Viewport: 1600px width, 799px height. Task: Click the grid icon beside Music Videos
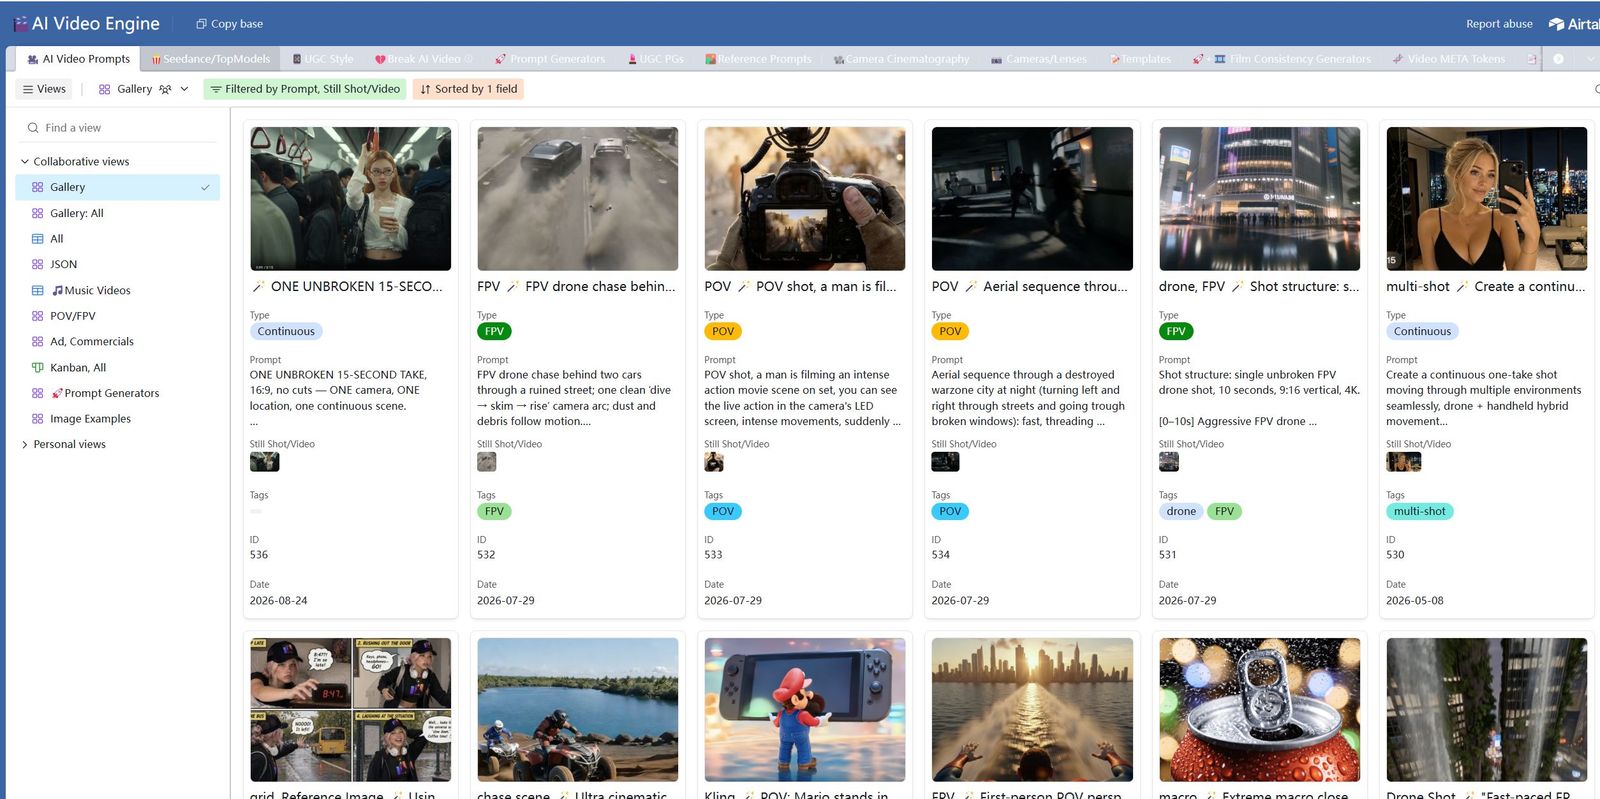tap(38, 291)
